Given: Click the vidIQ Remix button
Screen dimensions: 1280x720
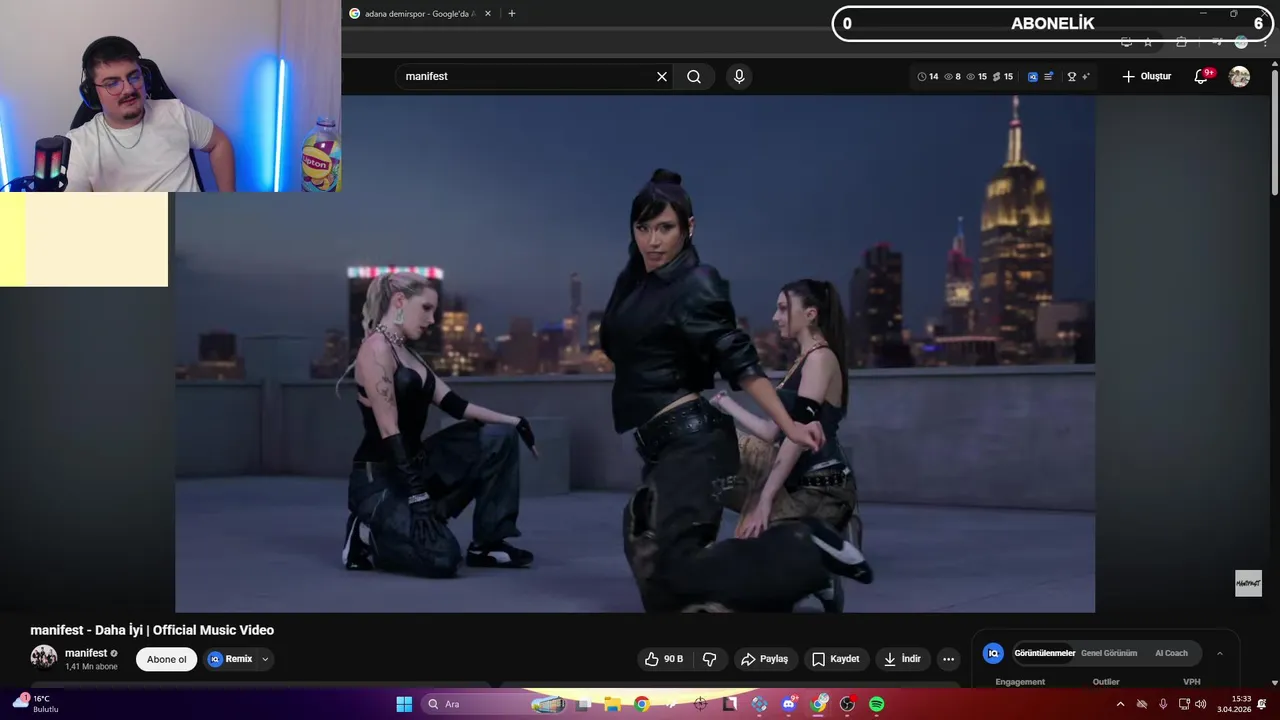Looking at the screenshot, I should pos(230,659).
